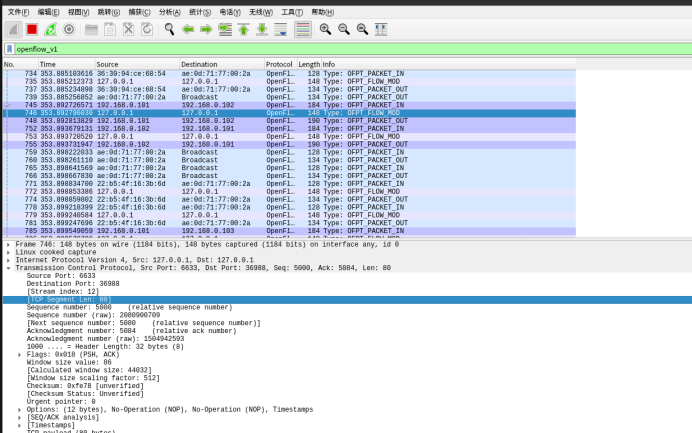The width and height of the screenshot is (692, 433).
Task: Open a capture file (folder icon)
Action: pos(91,30)
